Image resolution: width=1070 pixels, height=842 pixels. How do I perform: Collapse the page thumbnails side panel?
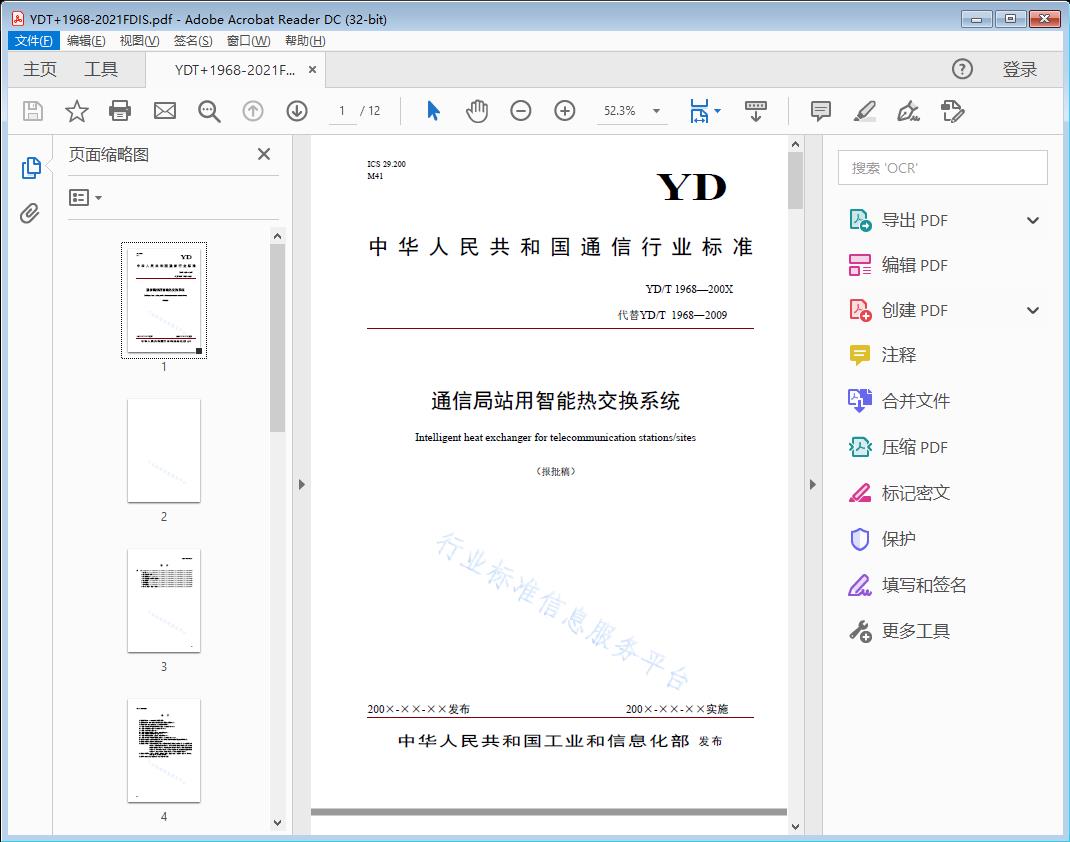[x=263, y=154]
